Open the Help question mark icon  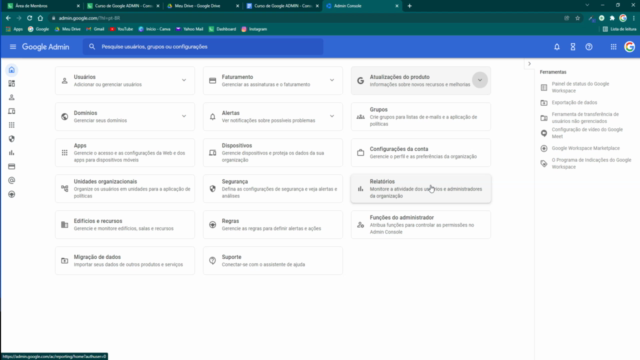[589, 47]
